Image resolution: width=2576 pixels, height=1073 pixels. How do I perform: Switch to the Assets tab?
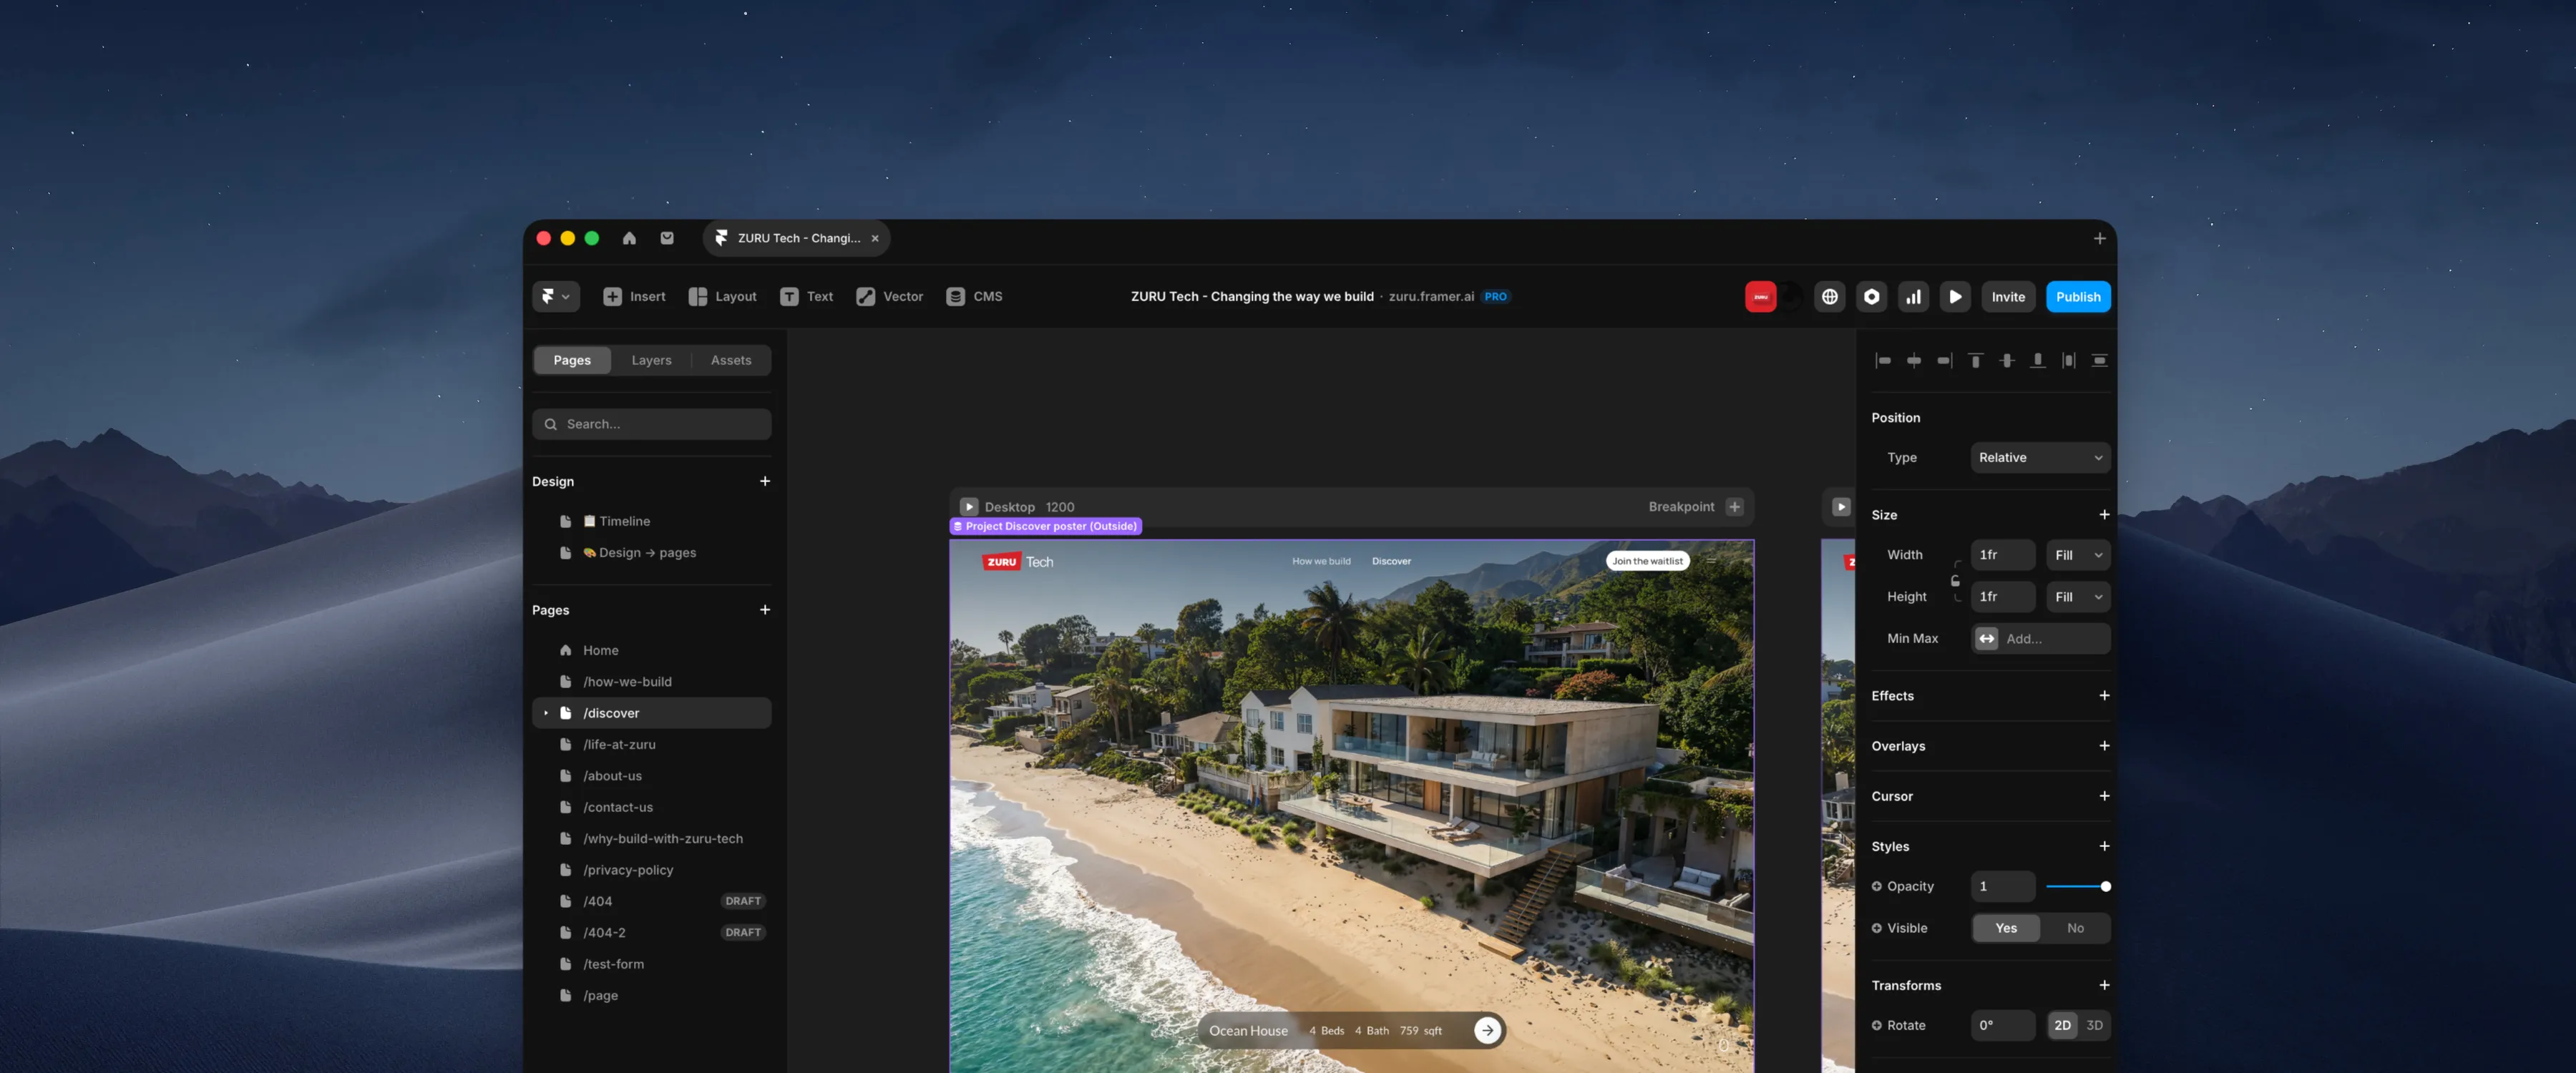click(x=730, y=360)
